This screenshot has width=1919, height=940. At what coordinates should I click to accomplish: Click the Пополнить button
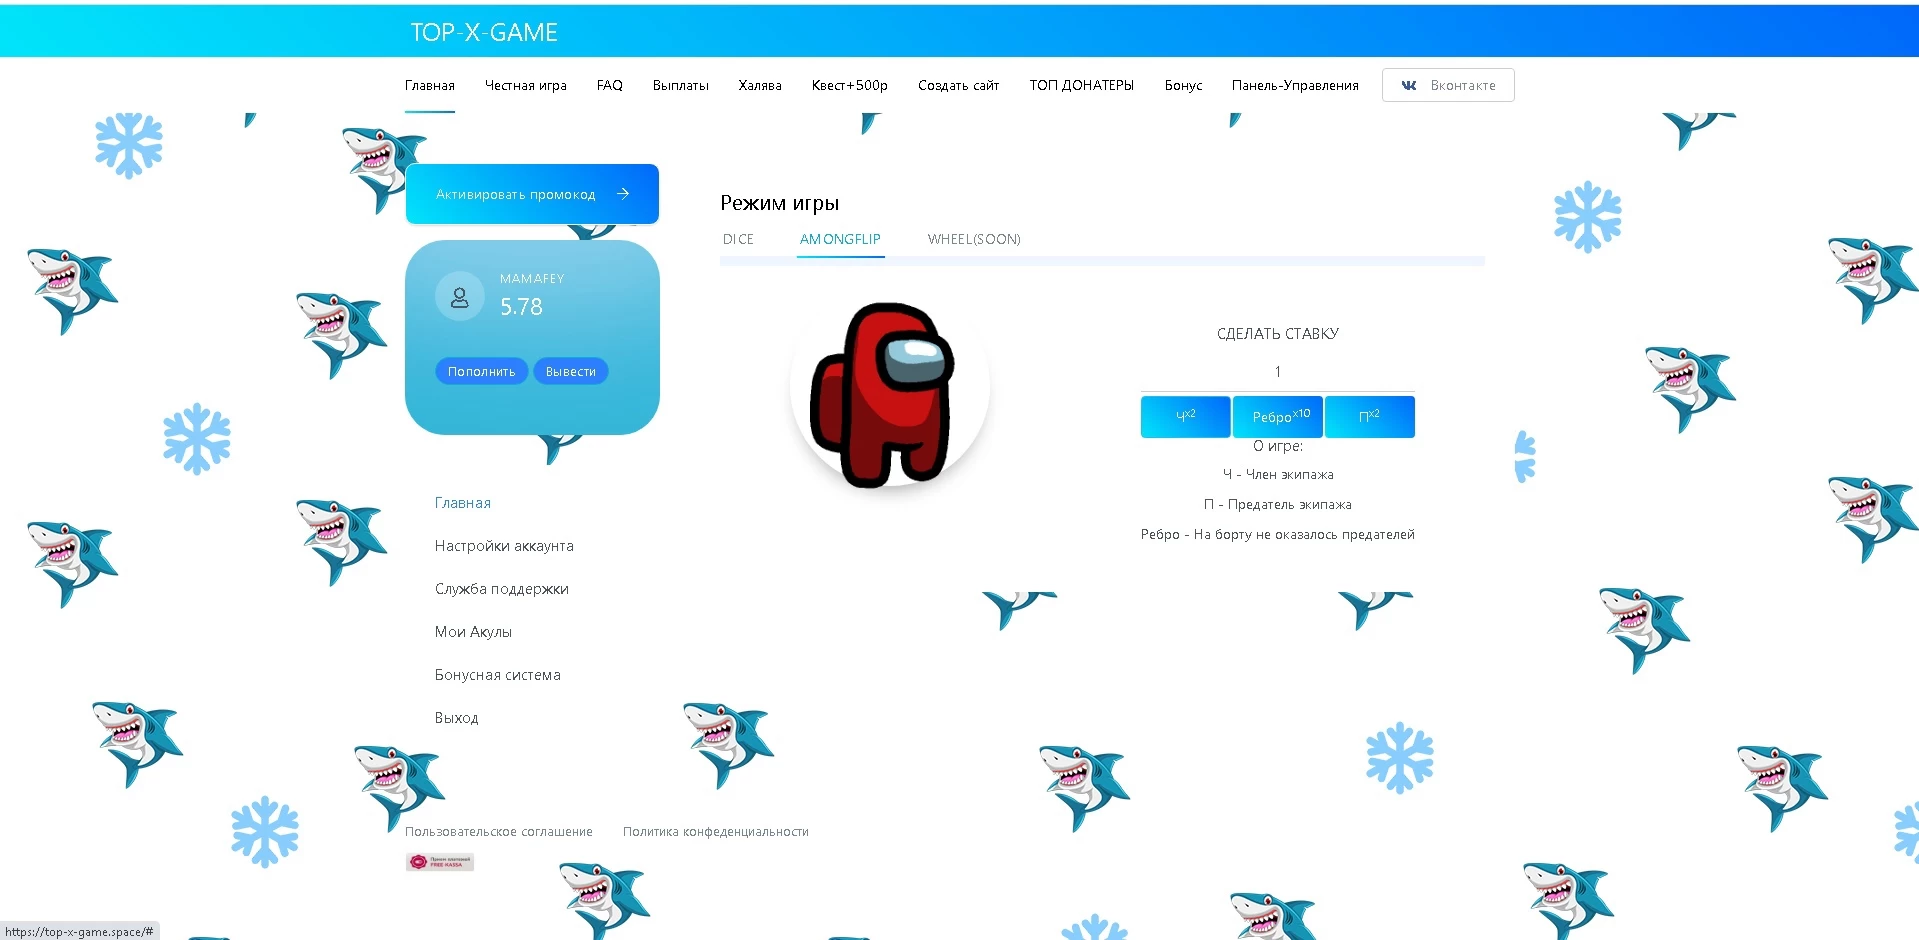482,371
